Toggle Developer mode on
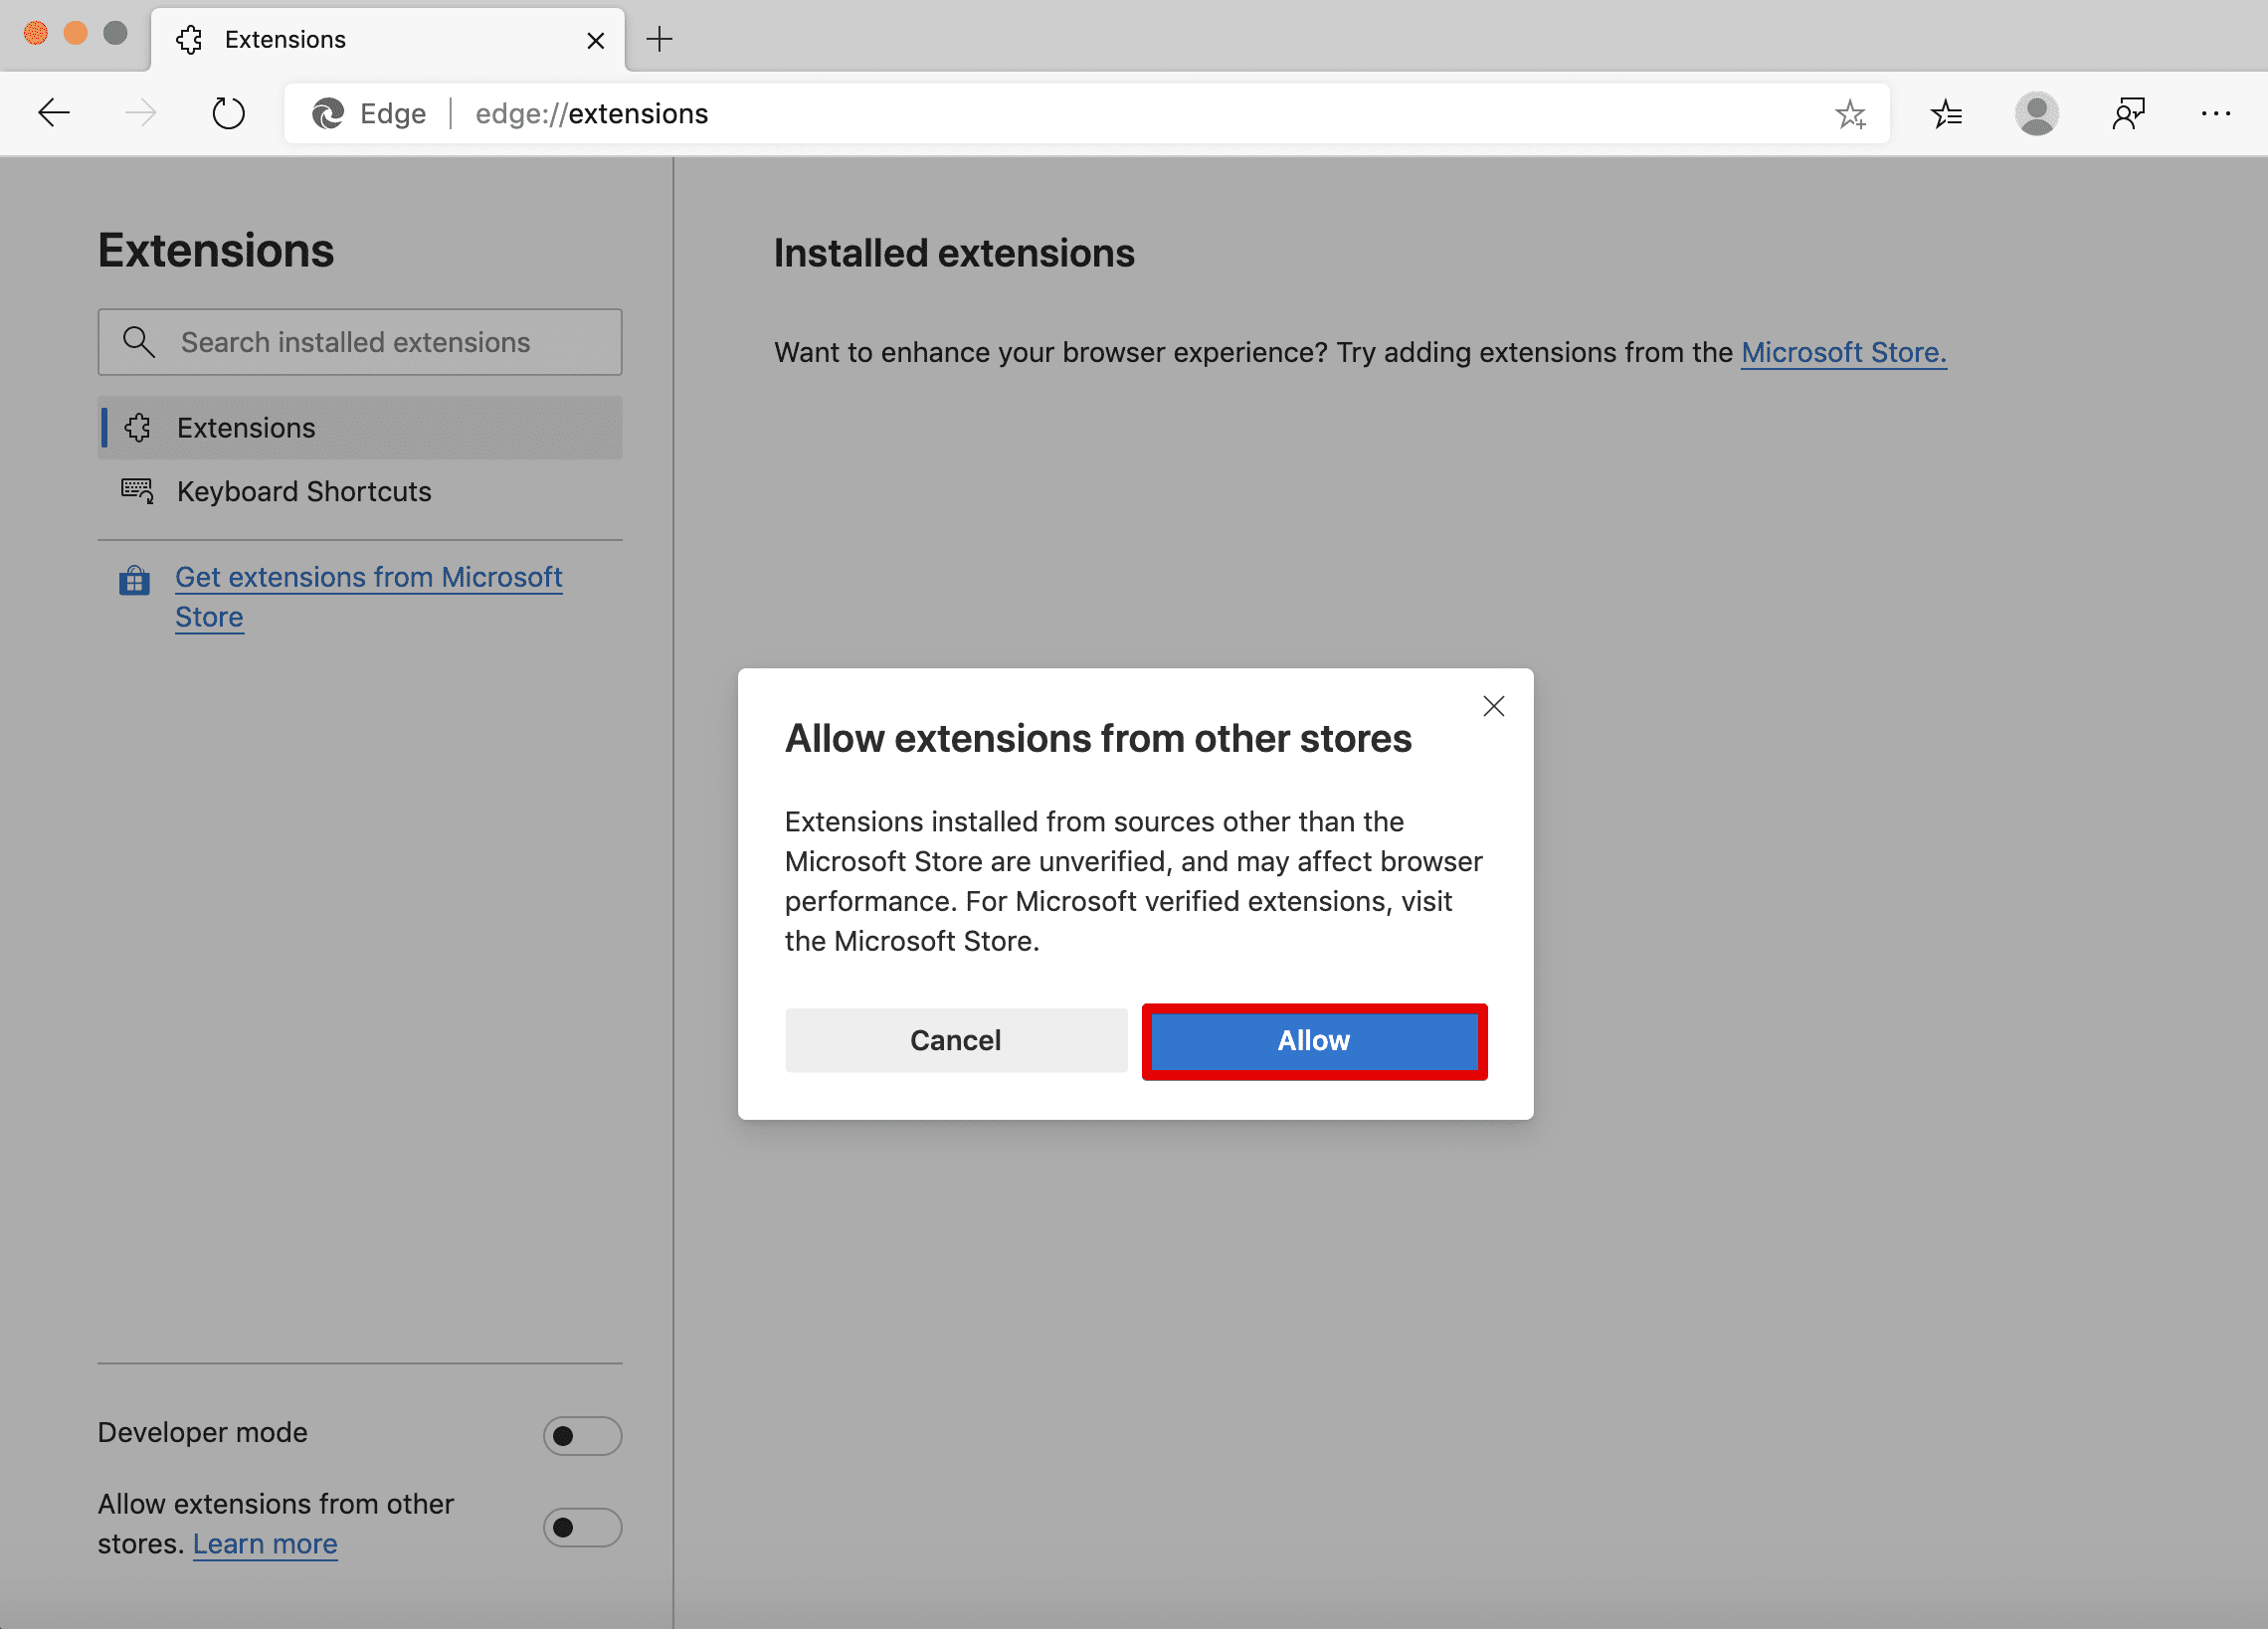2268x1629 pixels. [582, 1436]
